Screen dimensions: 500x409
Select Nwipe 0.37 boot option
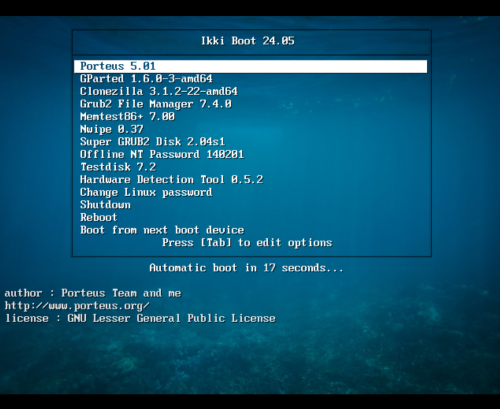112,129
